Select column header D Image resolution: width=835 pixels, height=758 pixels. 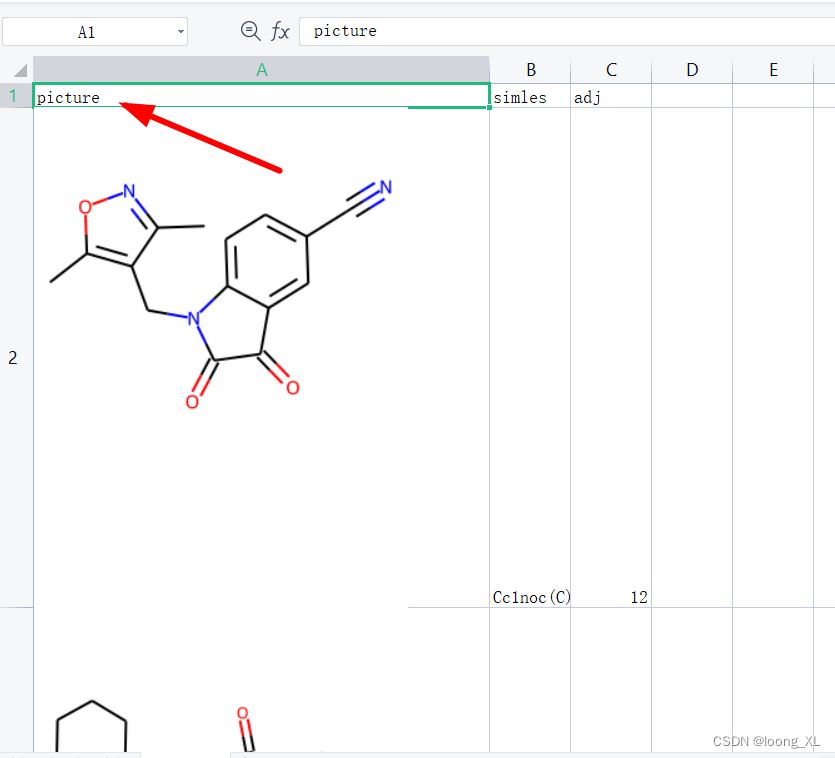692,69
